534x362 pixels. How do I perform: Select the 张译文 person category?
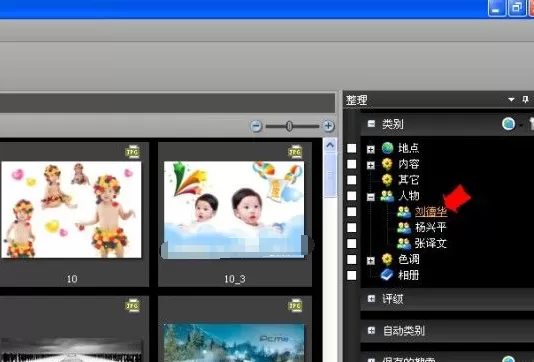click(x=430, y=243)
